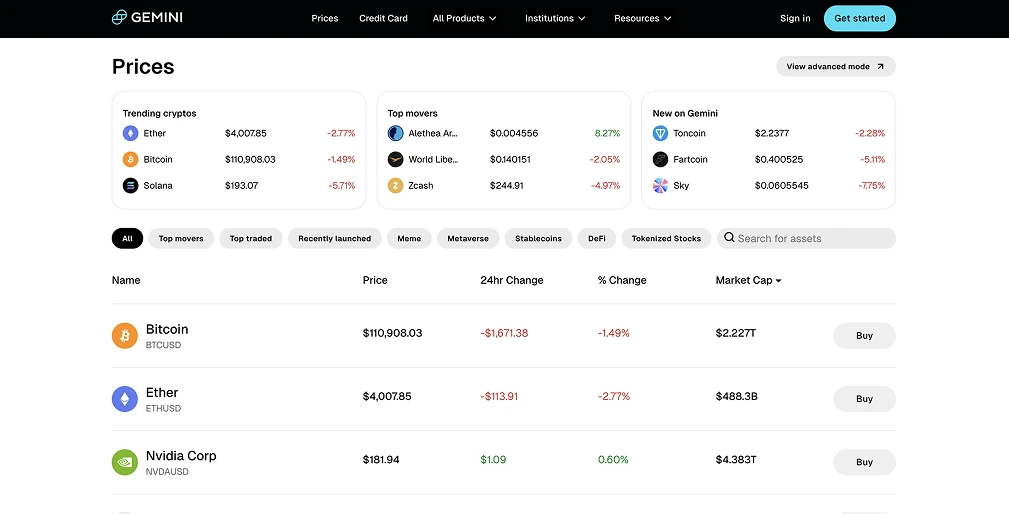Click the NVDAUSD ticker label

pyautogui.click(x=167, y=472)
